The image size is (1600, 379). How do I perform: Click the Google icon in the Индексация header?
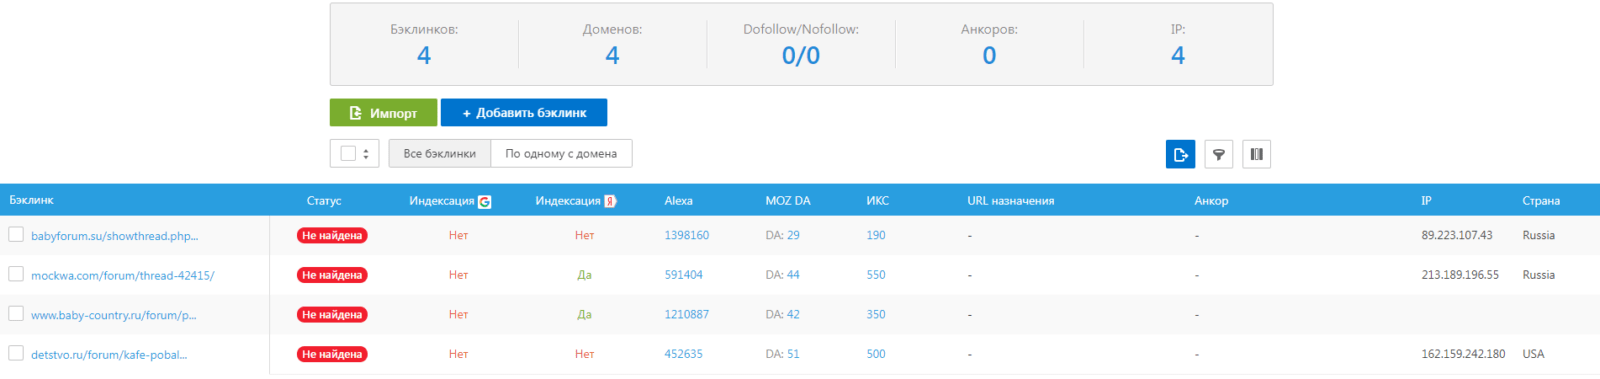(x=484, y=201)
